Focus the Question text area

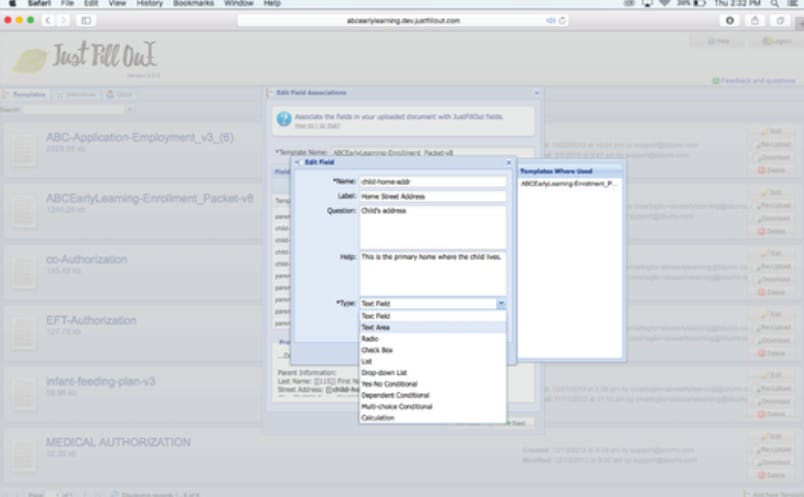pyautogui.click(x=432, y=227)
